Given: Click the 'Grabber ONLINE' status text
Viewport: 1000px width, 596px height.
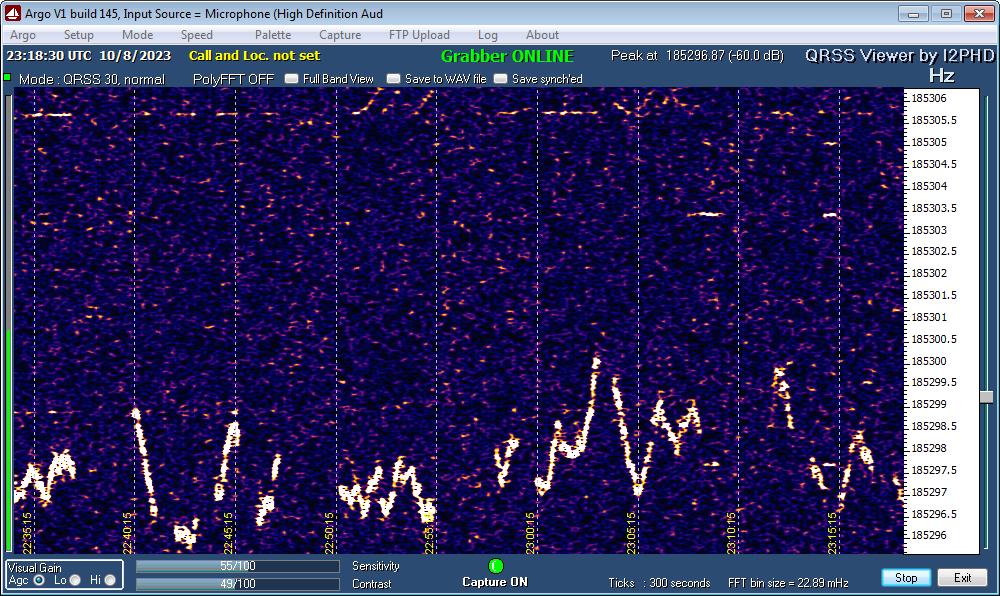Looking at the screenshot, I should pyautogui.click(x=507, y=56).
